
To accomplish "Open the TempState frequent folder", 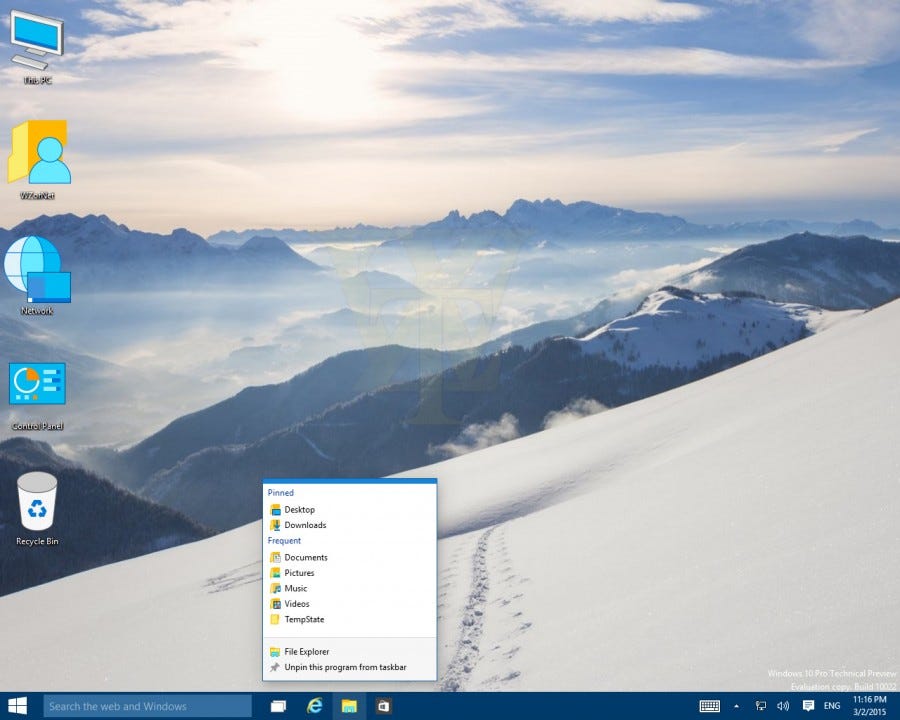I will tap(302, 620).
